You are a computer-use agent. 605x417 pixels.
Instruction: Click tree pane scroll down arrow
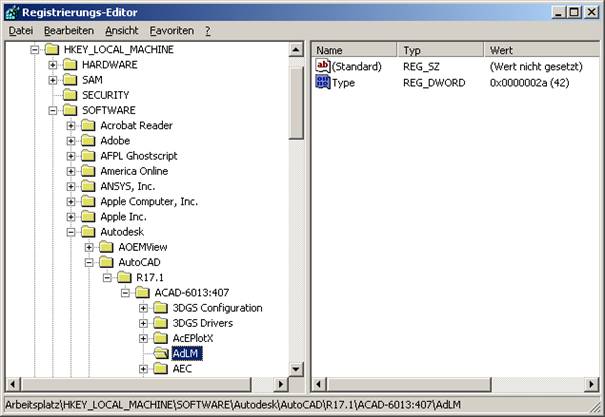296,369
